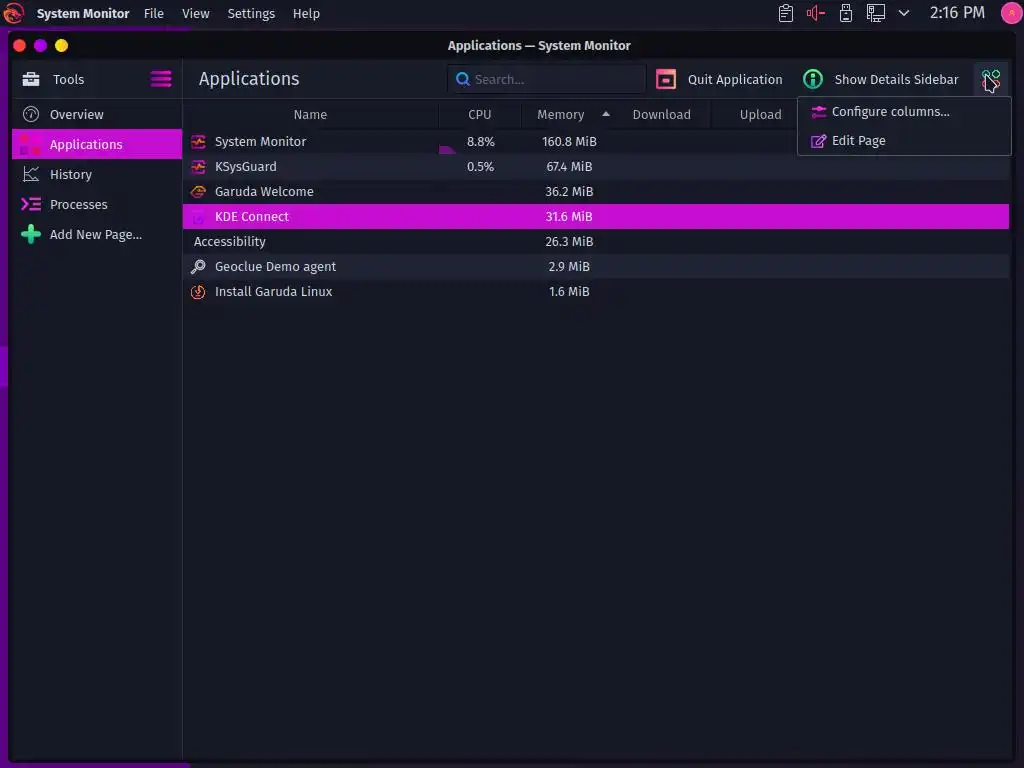Select the Geoclue Demo agent row
The height and width of the screenshot is (768, 1024).
pyautogui.click(x=596, y=266)
